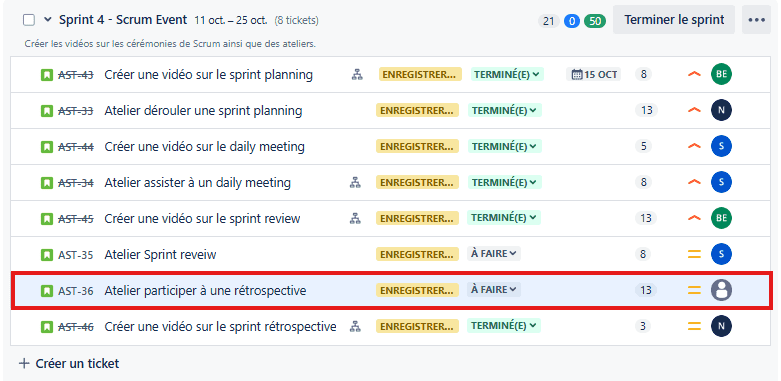Click the N assignee avatar on AST-46
781x381 pixels.
721,326
